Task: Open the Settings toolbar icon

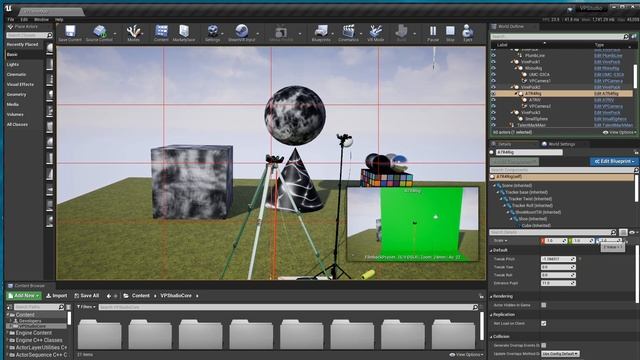Action: 213,31
